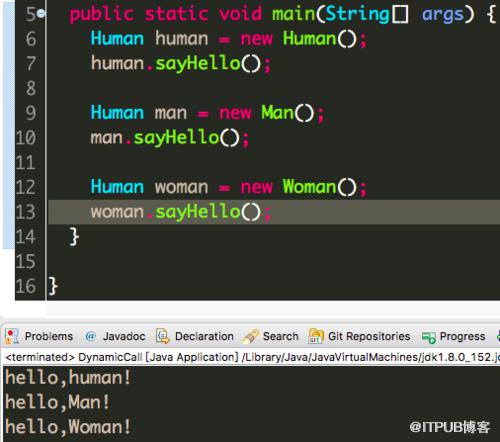Click the Problems tab icon

tap(12, 336)
